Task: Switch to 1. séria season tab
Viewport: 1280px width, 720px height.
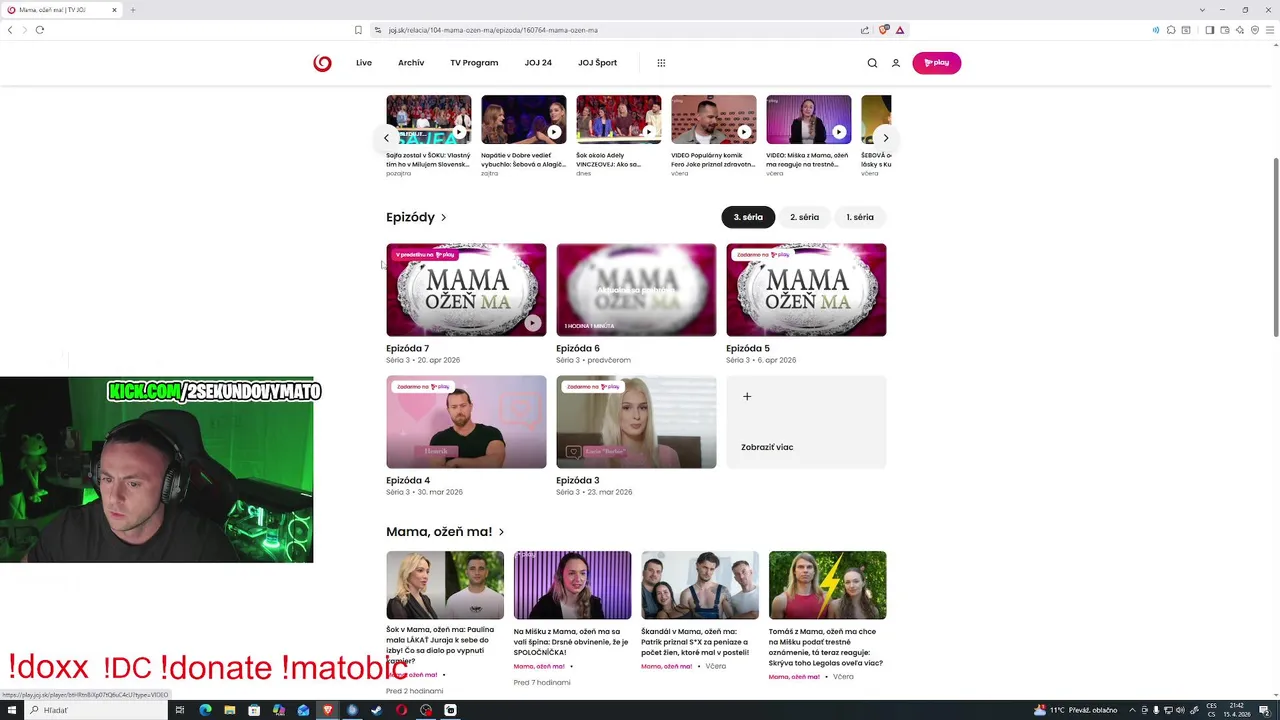Action: coord(860,217)
